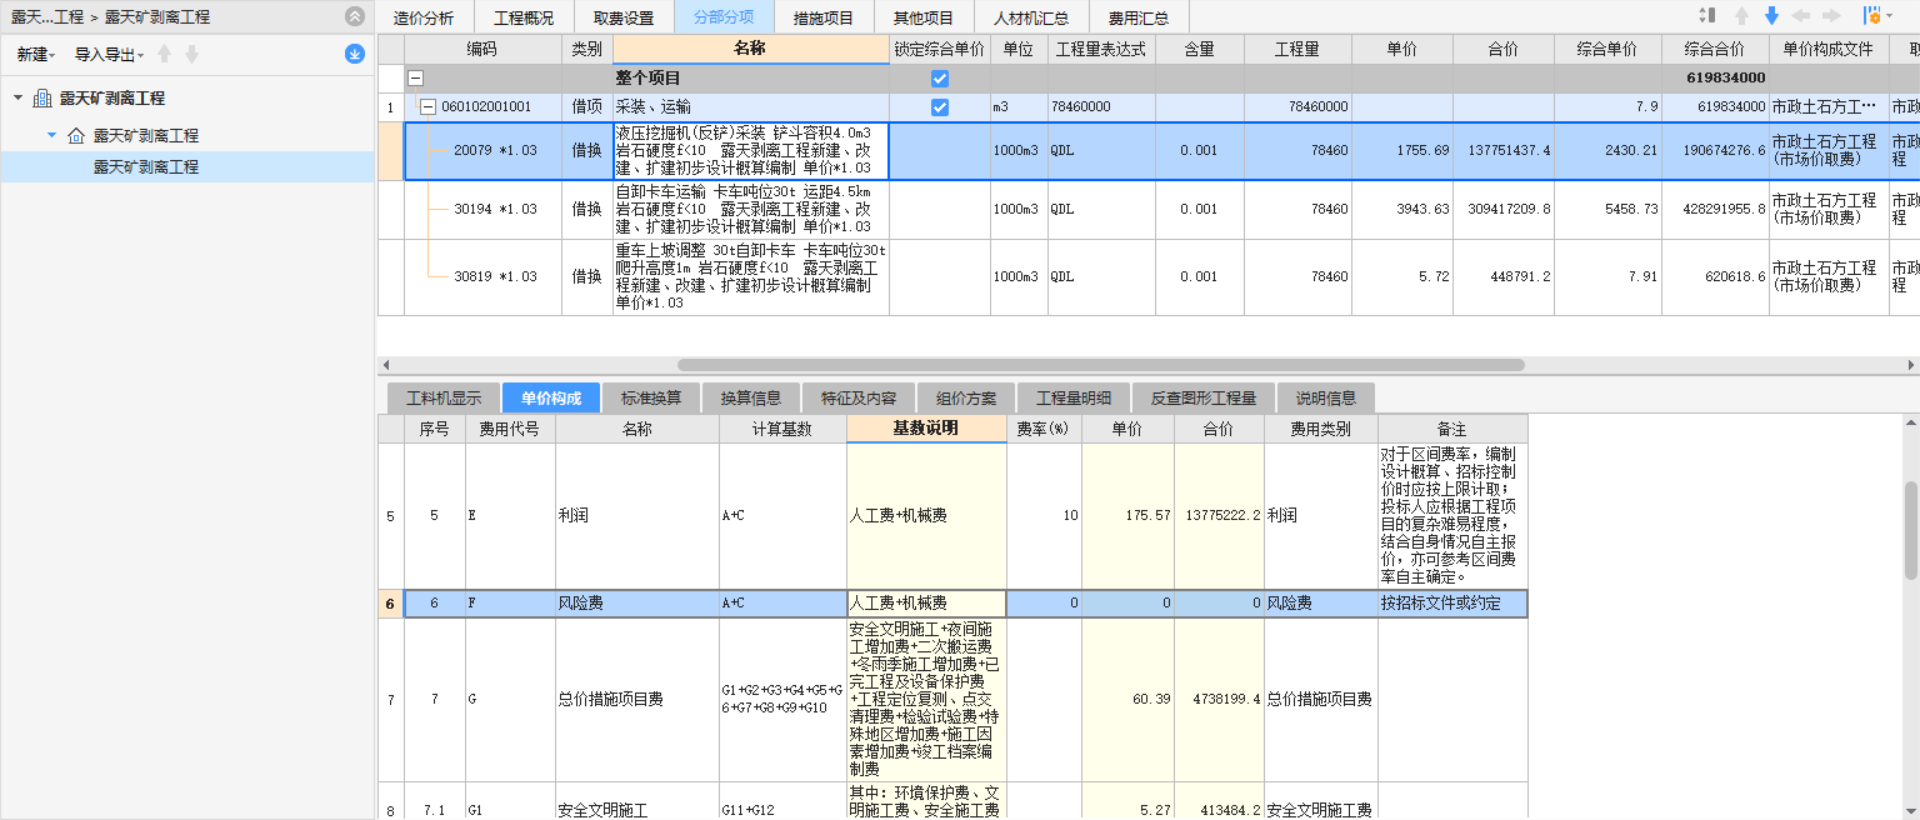This screenshot has height=820, width=1920.
Task: Open the 组价方案 bottom tab
Action: (966, 398)
